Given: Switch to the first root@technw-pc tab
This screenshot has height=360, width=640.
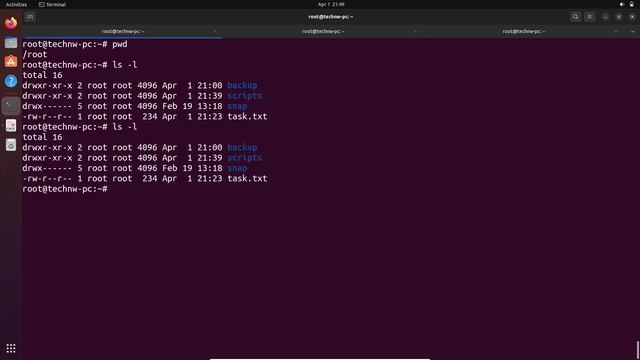Looking at the screenshot, I should coord(122,31).
